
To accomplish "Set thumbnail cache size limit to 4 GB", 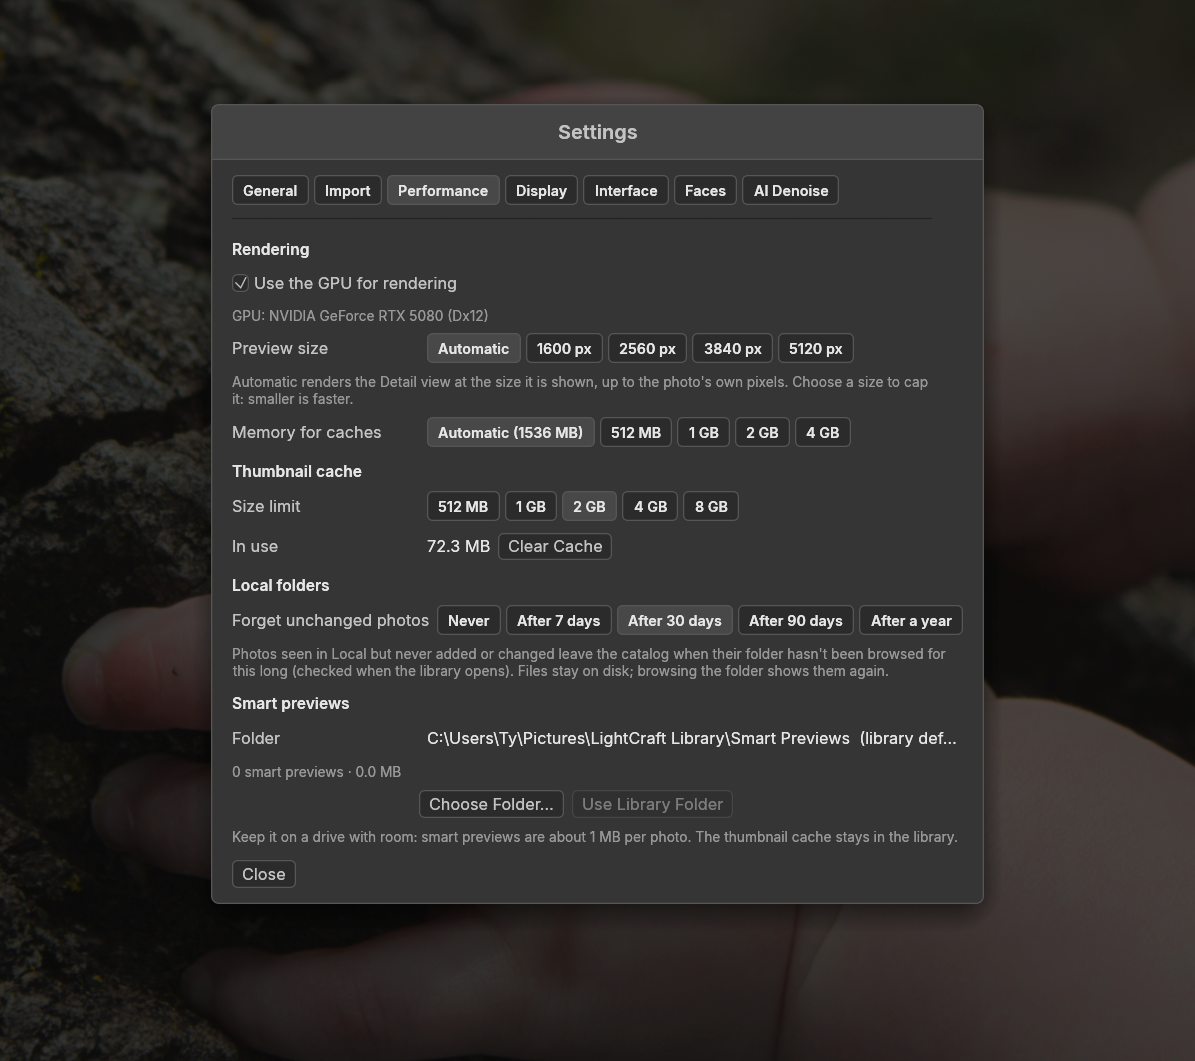I will pos(650,506).
